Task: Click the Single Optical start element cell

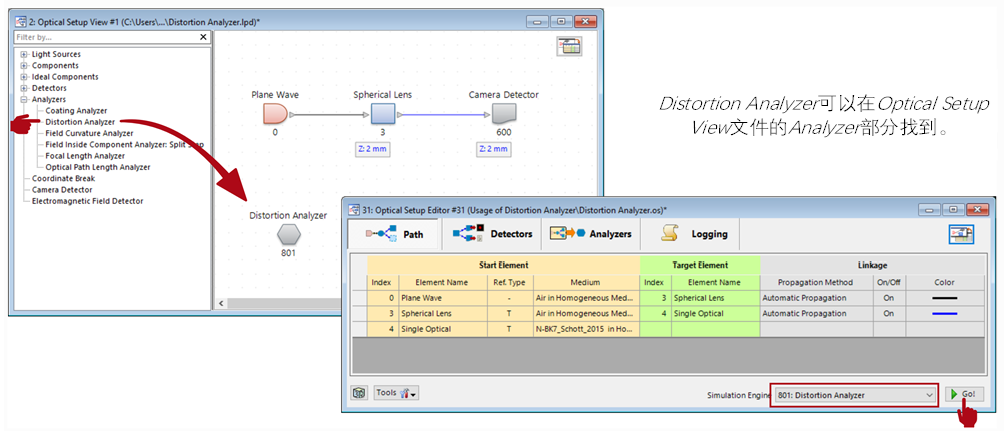Action: coord(442,329)
